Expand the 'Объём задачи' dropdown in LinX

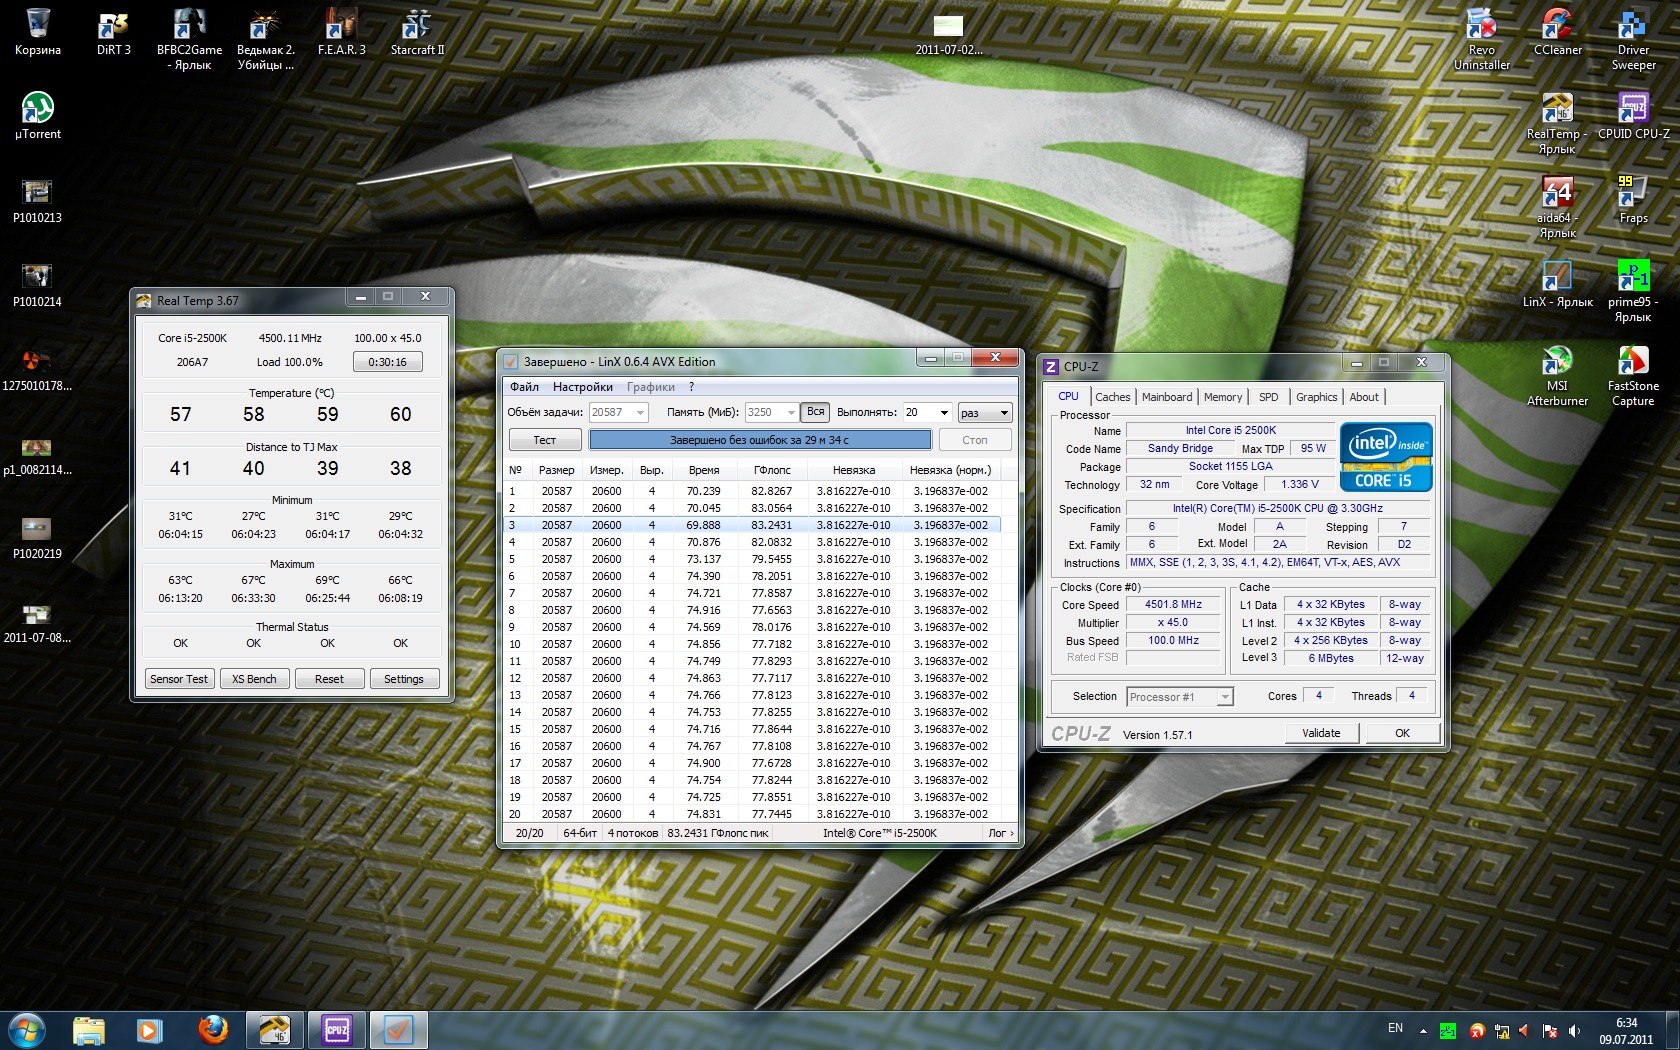tap(641, 412)
